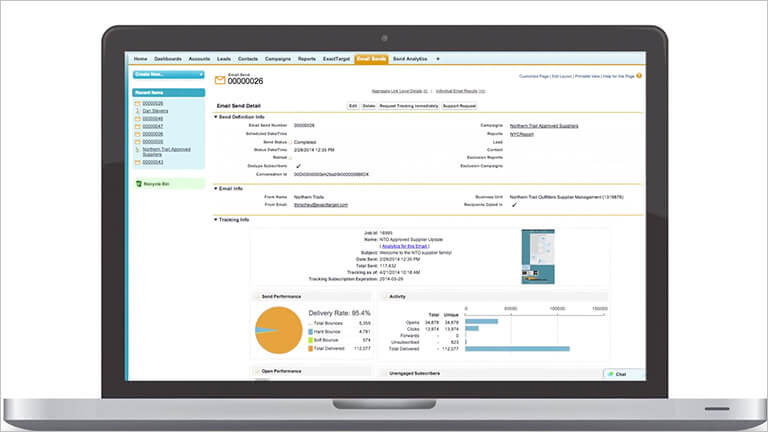
Task: Click the orange help question mark icon
Action: point(639,76)
